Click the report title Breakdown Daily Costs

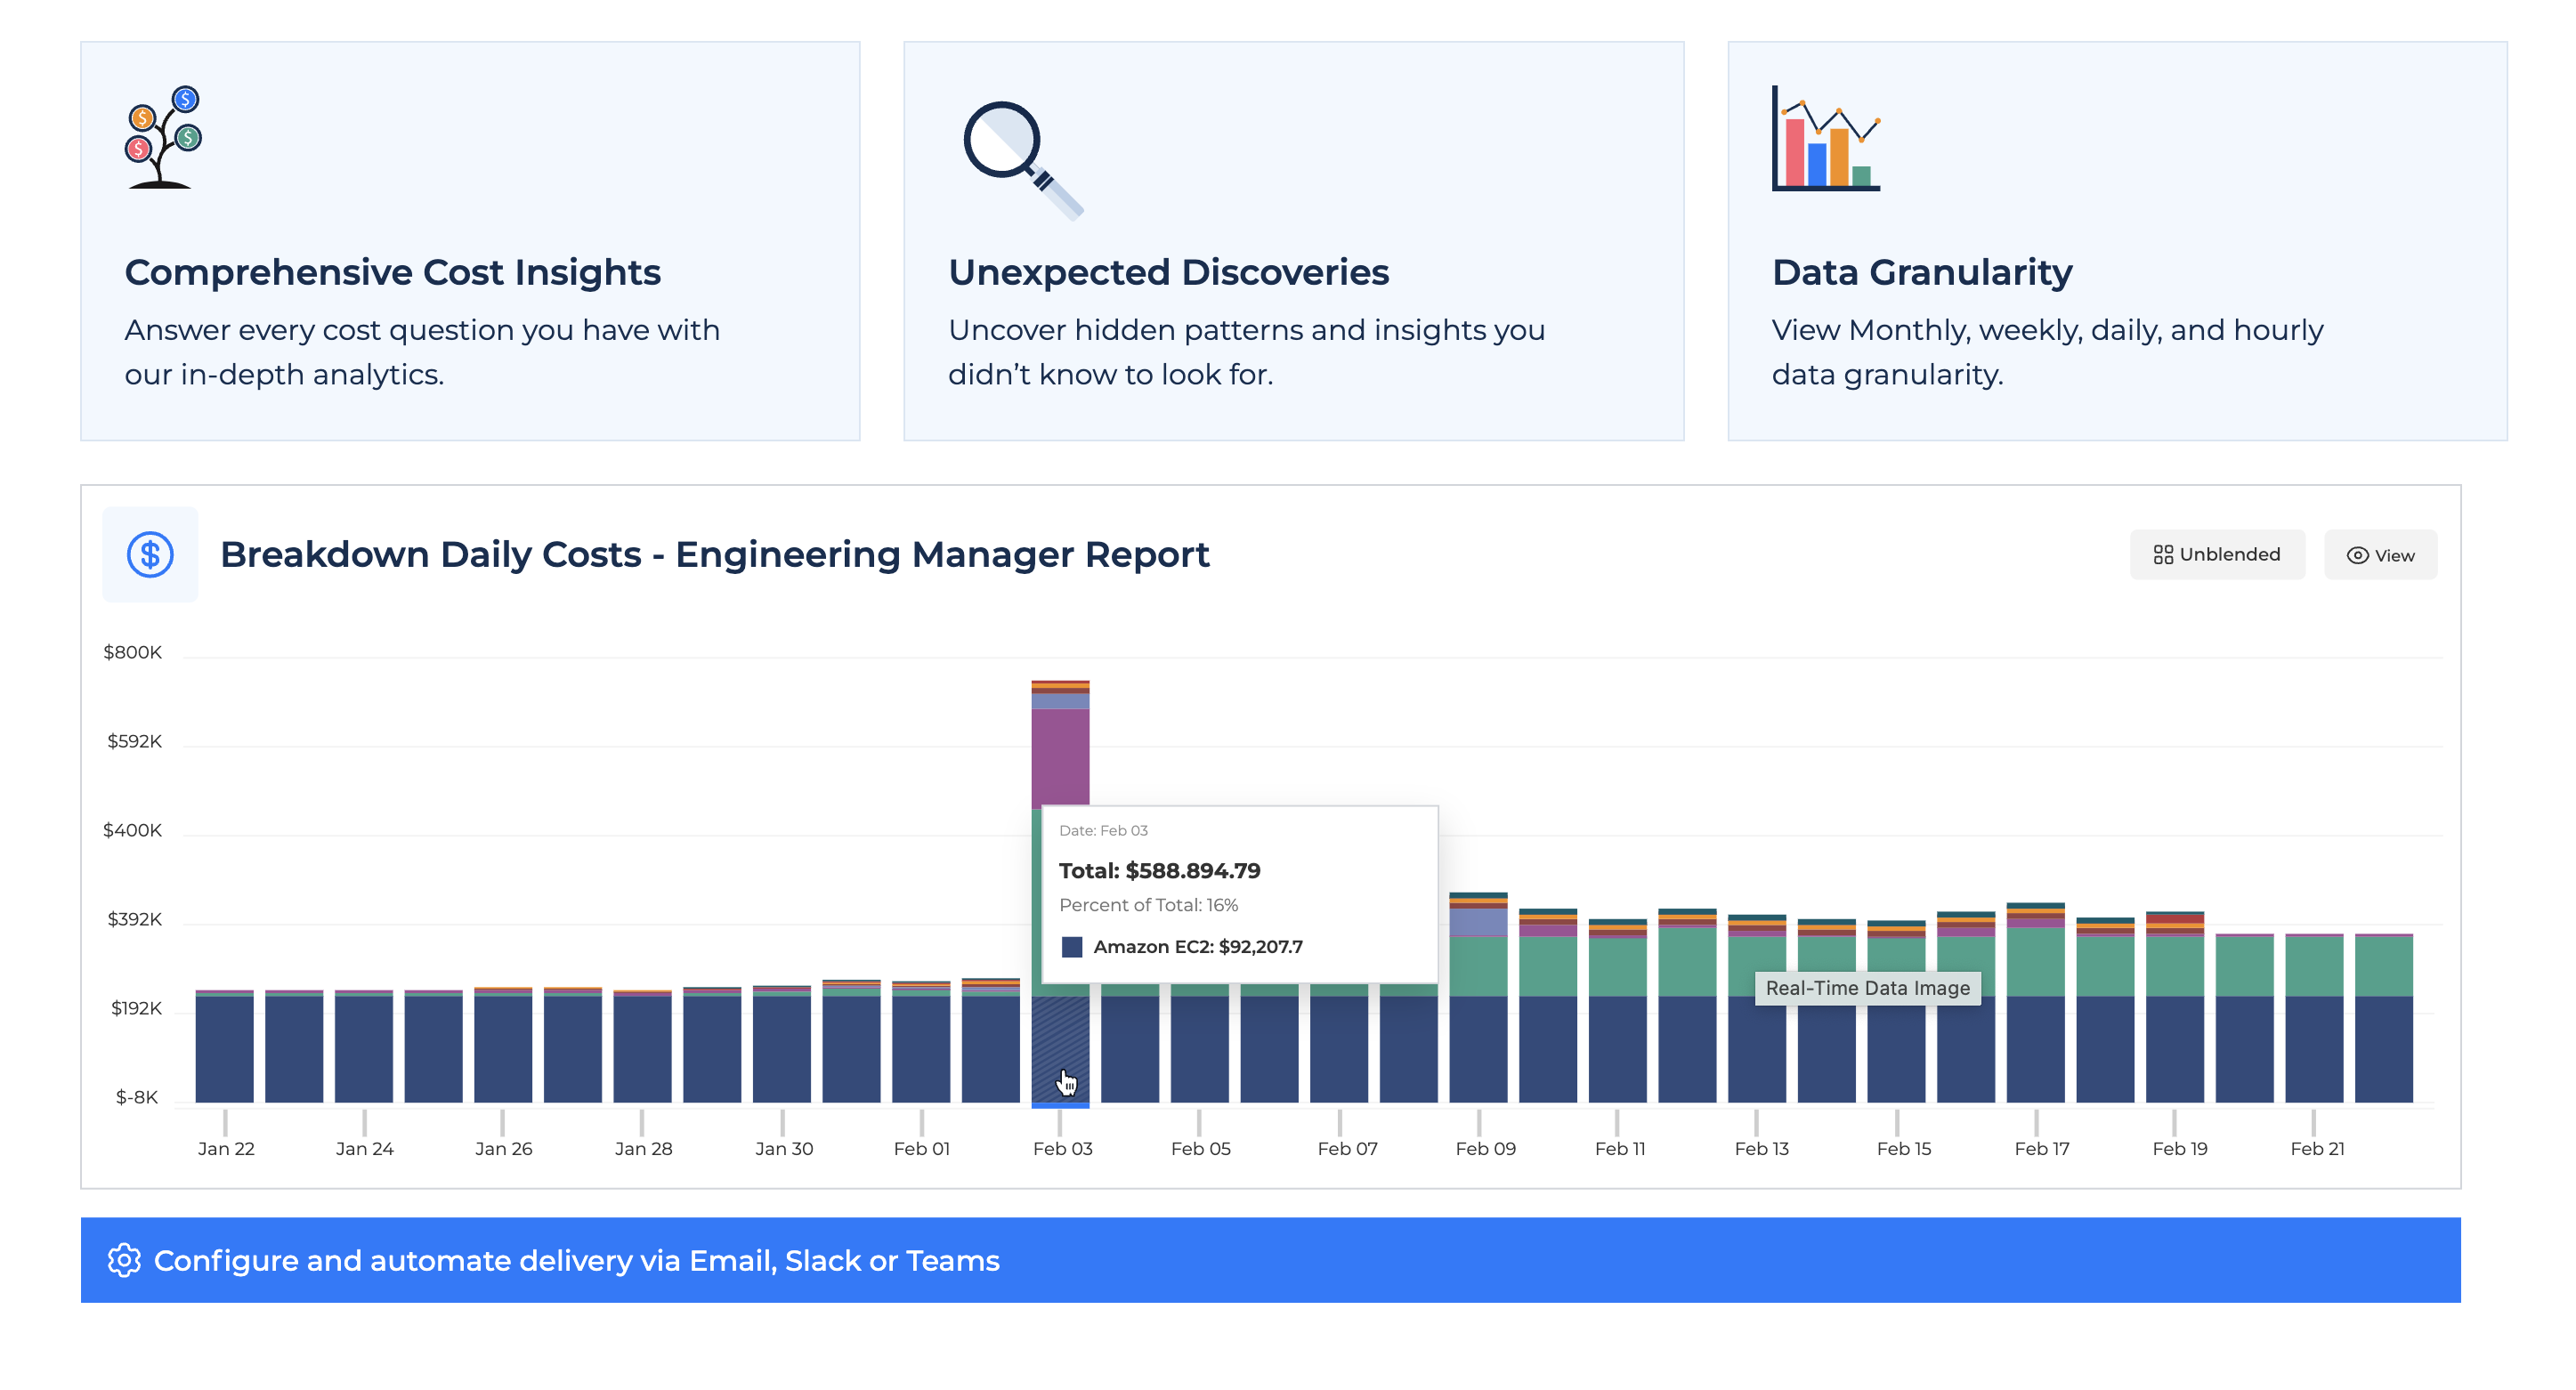[714, 554]
